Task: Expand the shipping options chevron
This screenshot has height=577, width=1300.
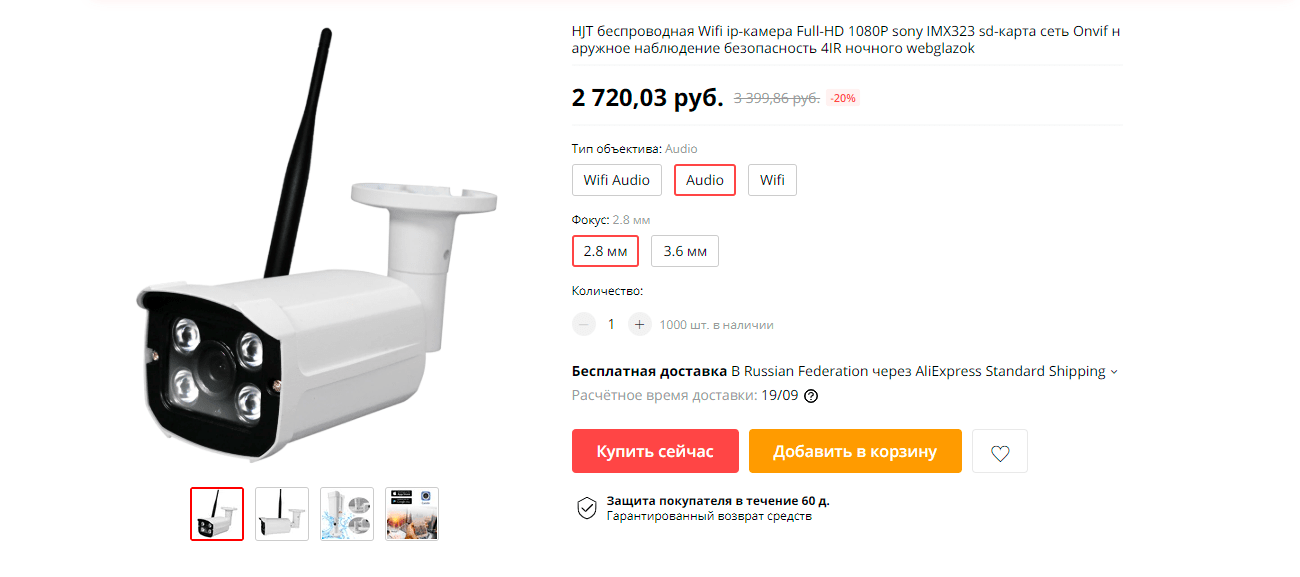Action: click(1115, 371)
